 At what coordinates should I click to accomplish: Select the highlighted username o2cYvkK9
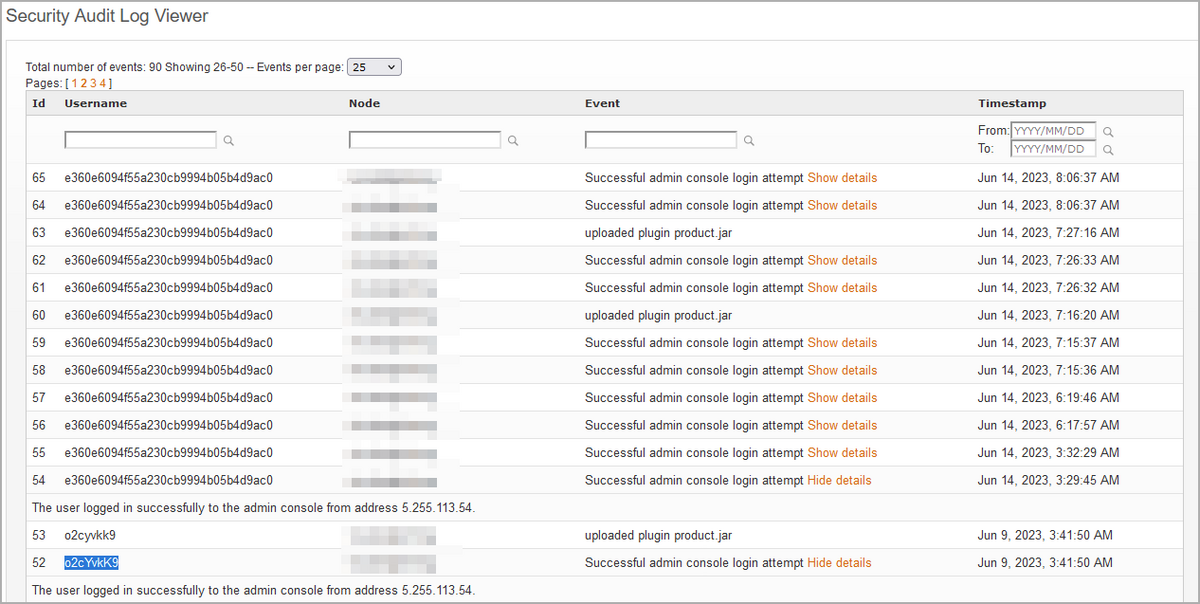91,562
